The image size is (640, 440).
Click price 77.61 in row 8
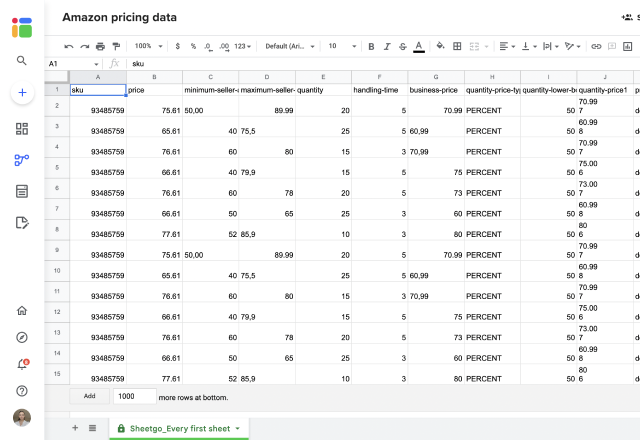(154, 230)
